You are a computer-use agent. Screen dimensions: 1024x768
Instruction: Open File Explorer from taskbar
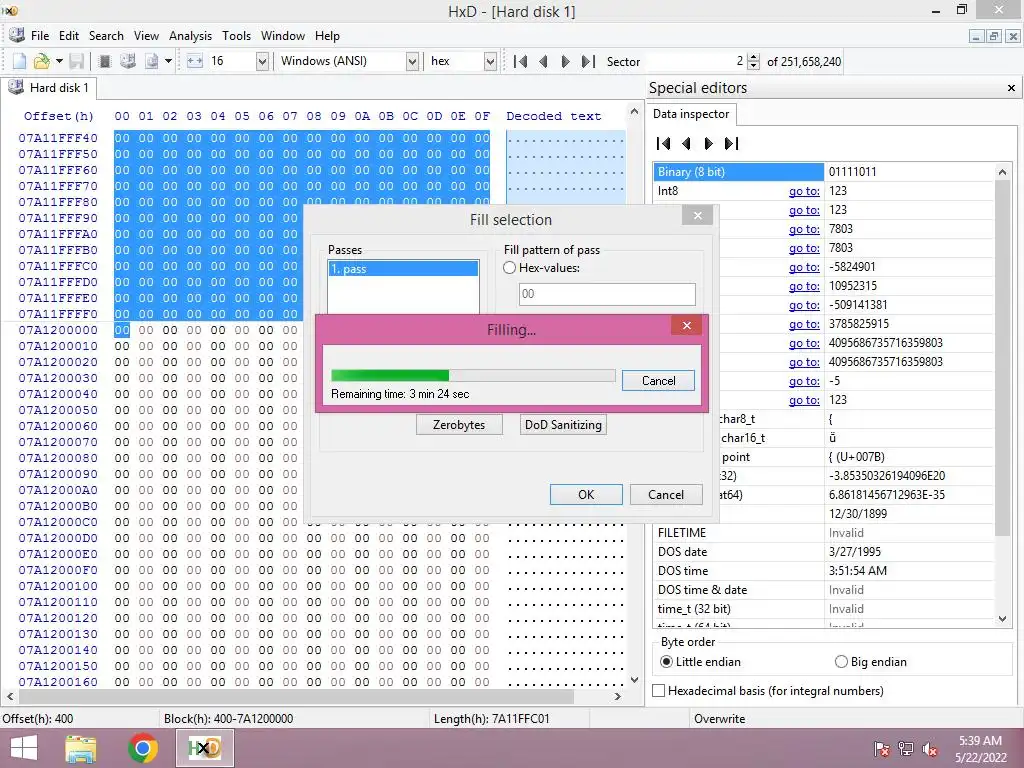click(x=81, y=748)
